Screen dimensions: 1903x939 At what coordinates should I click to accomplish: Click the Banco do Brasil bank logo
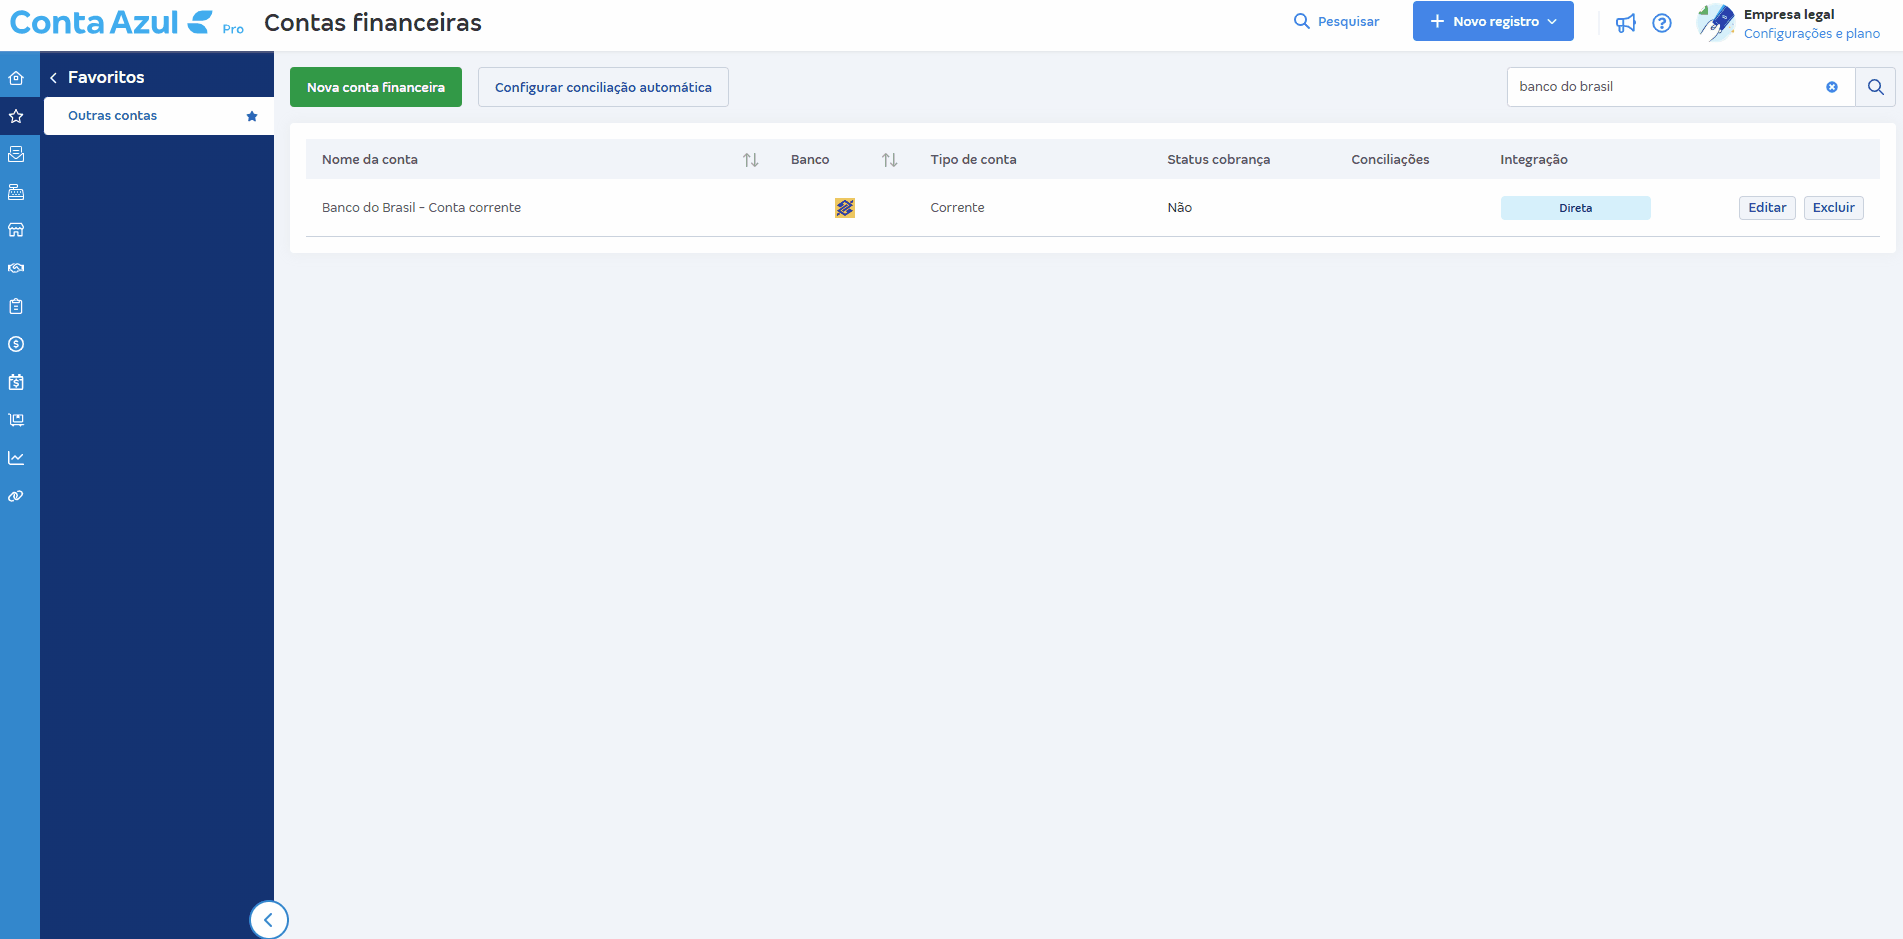click(844, 208)
